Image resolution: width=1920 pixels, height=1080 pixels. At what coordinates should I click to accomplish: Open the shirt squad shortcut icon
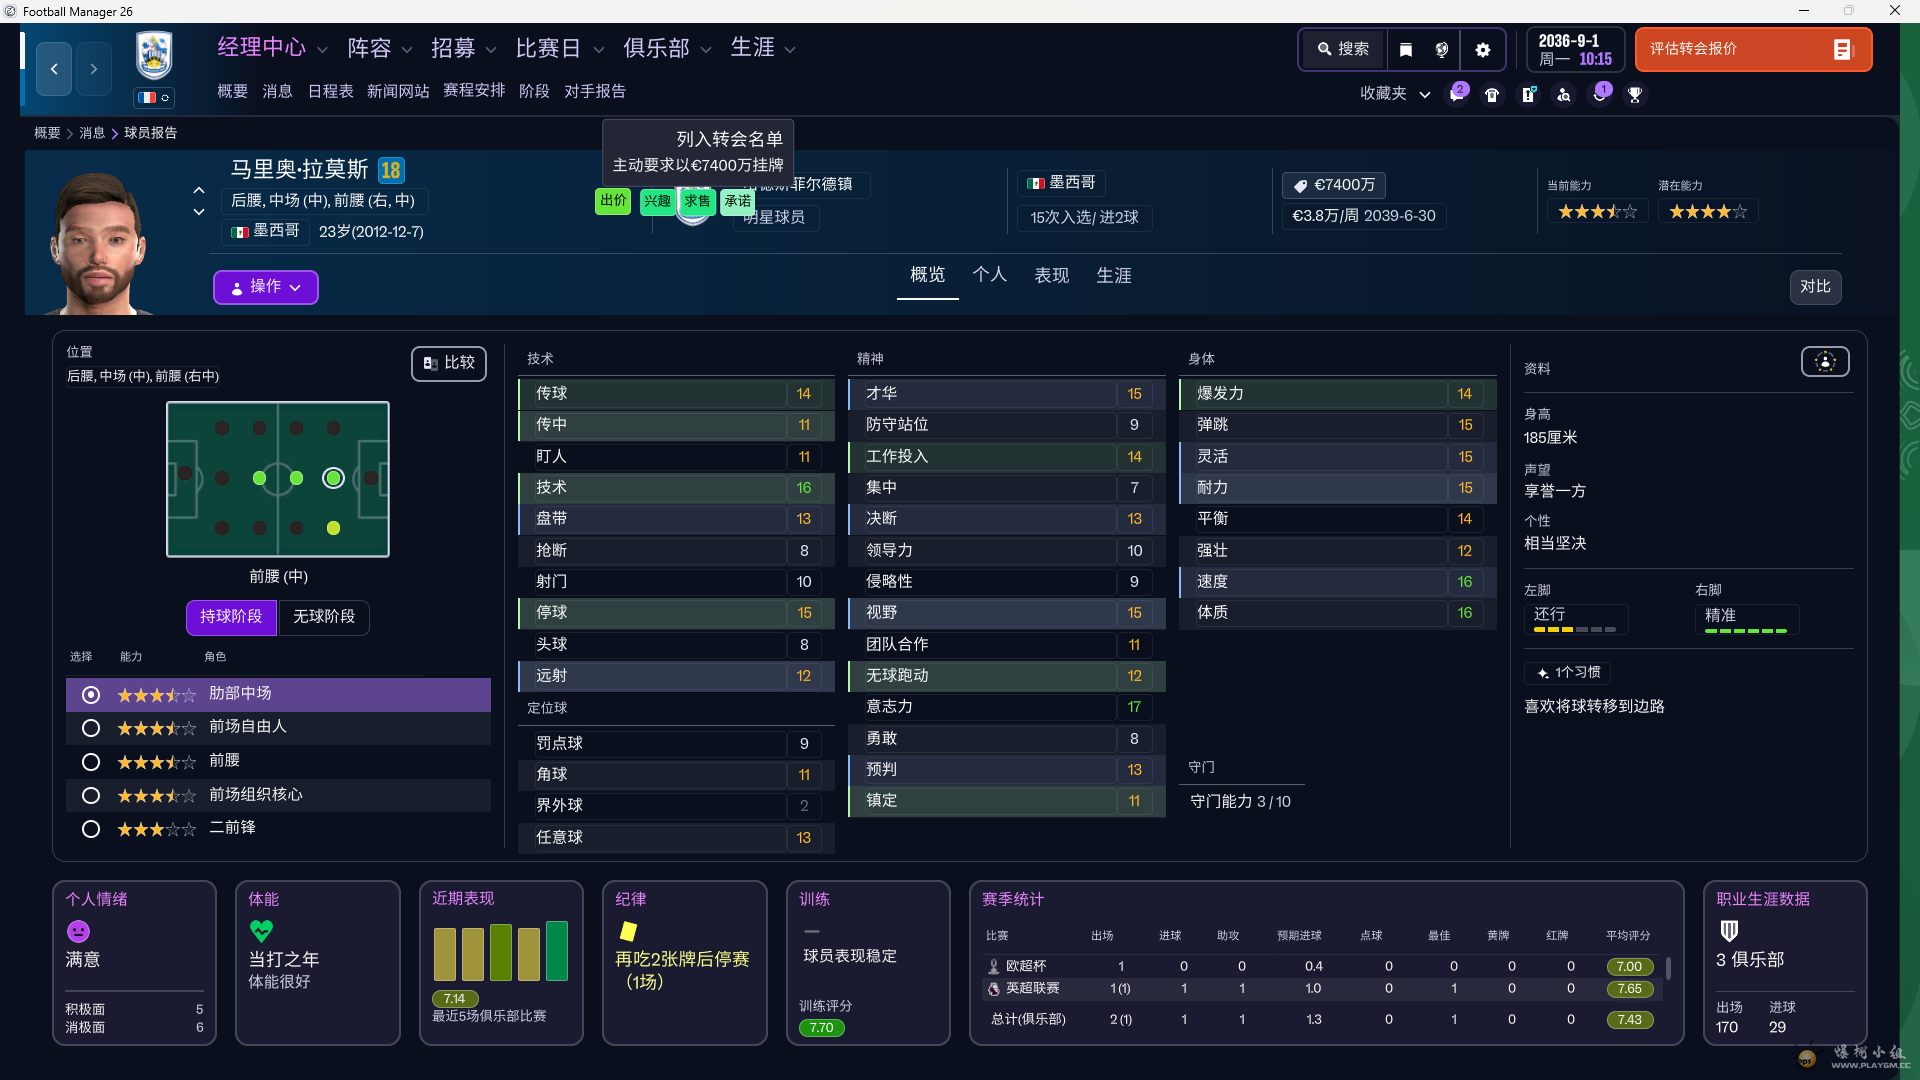[x=1492, y=94]
